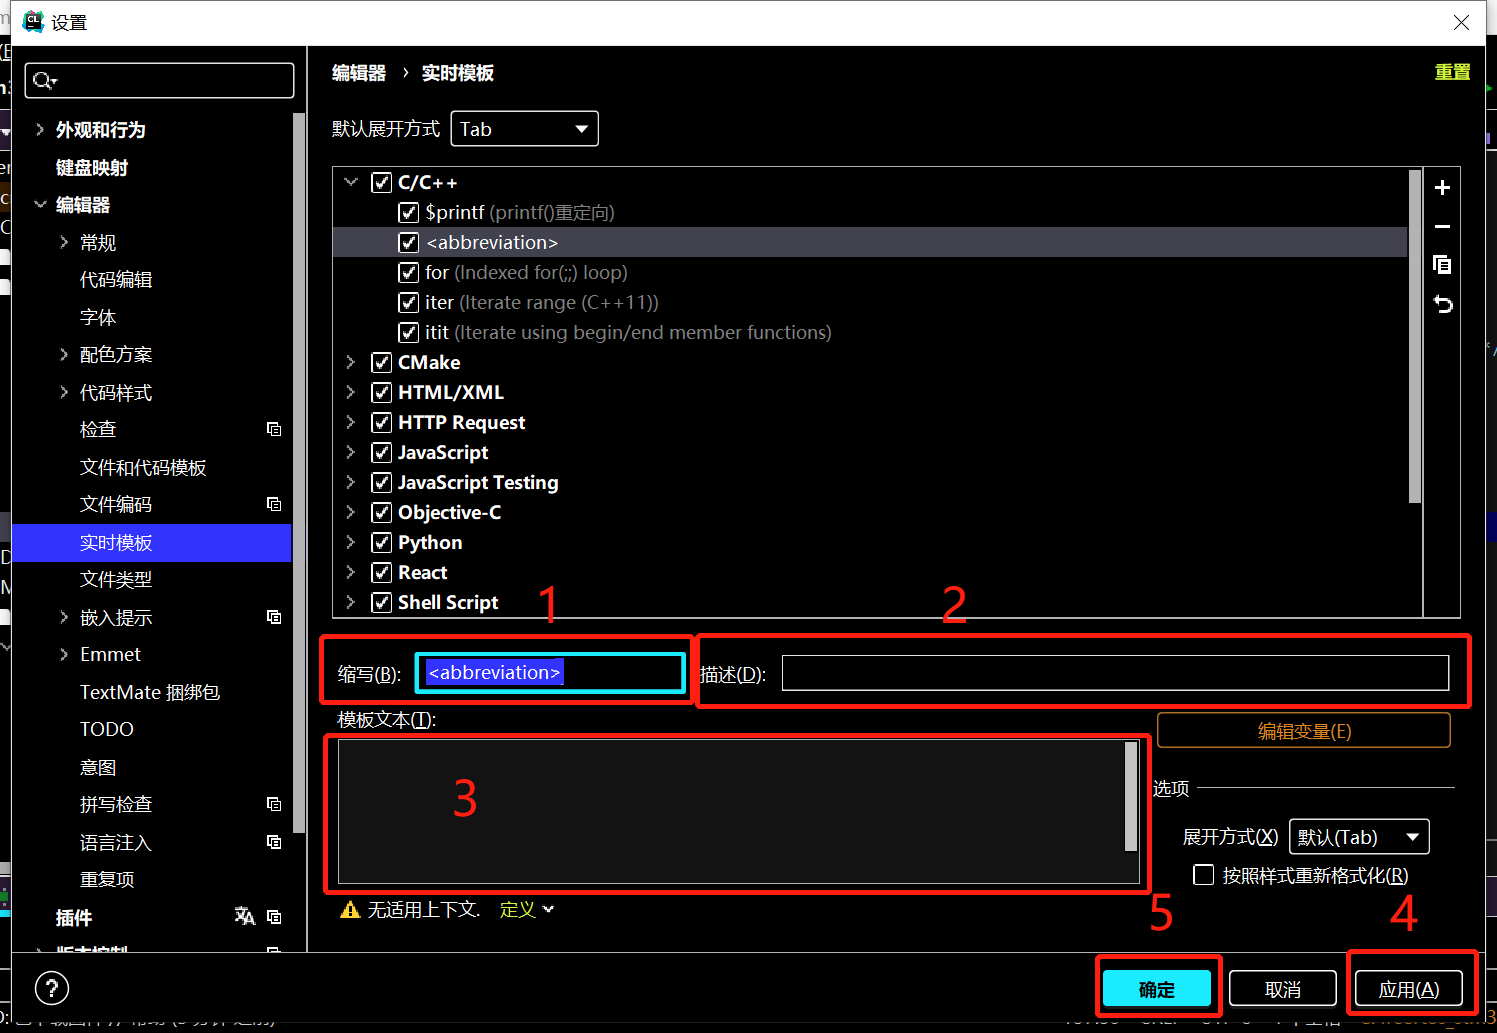Focus the 描述 description input field
Screen dimensions: 1497x1033
coord(1115,673)
